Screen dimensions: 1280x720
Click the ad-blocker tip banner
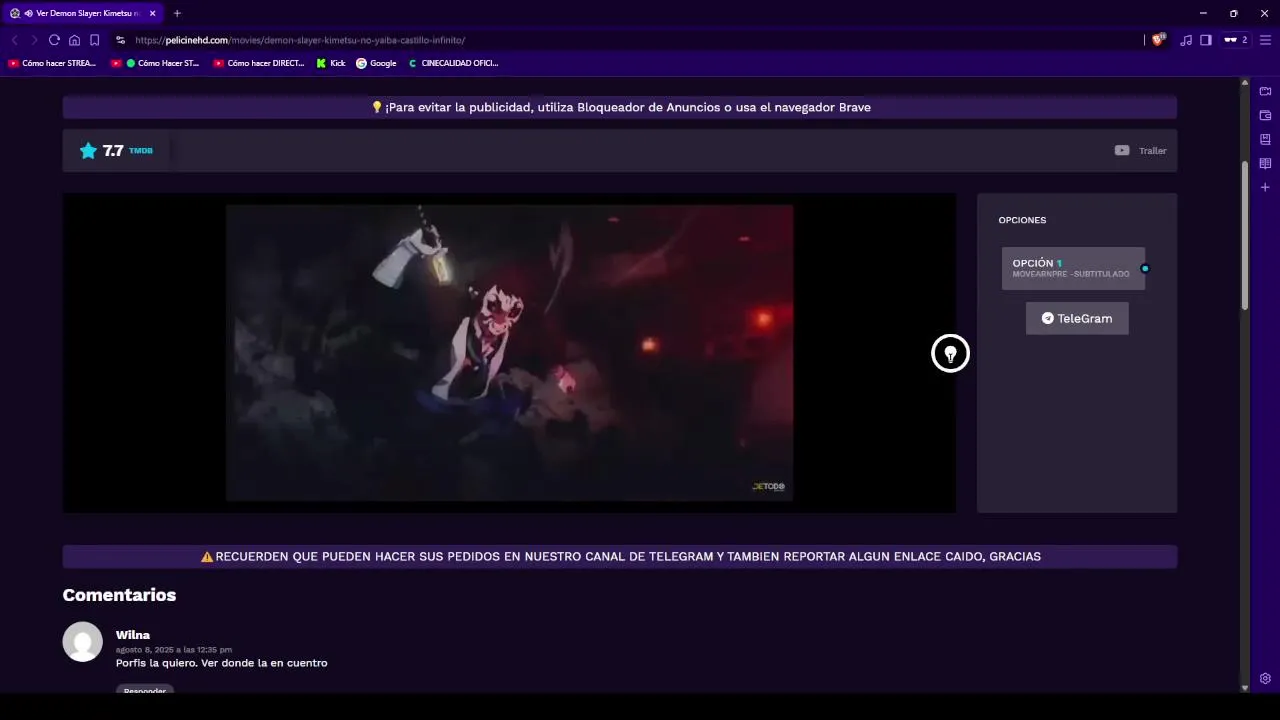pyautogui.click(x=620, y=107)
